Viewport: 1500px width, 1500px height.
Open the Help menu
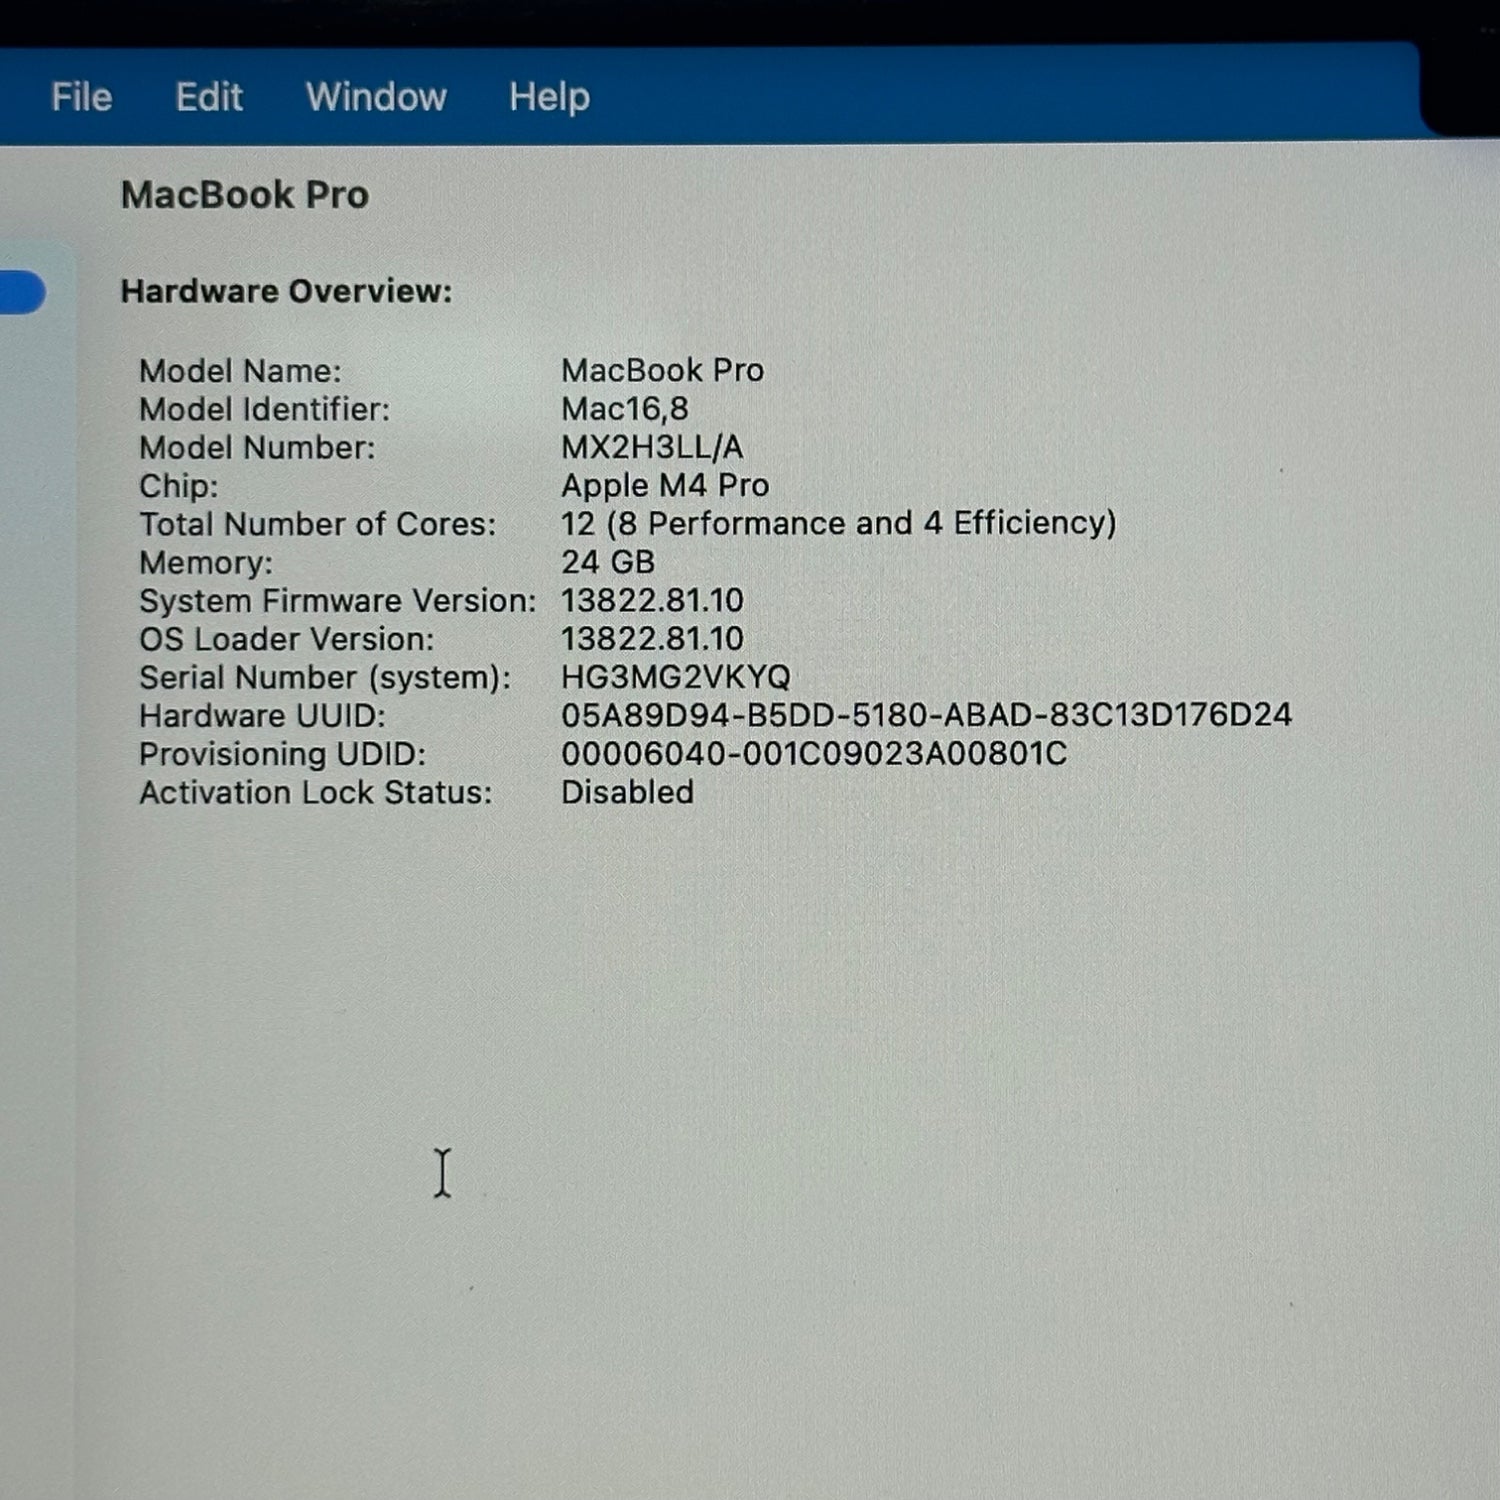click(549, 97)
